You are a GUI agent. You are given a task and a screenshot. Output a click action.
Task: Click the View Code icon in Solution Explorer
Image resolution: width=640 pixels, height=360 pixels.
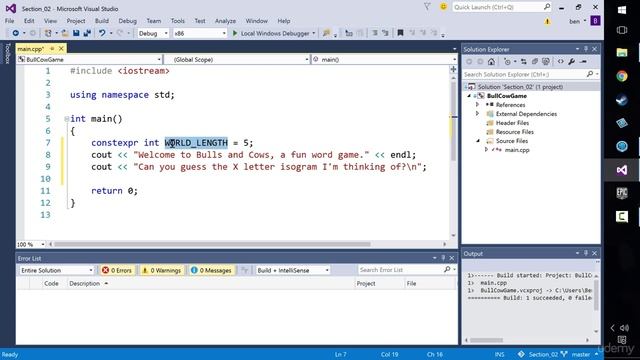[561, 62]
